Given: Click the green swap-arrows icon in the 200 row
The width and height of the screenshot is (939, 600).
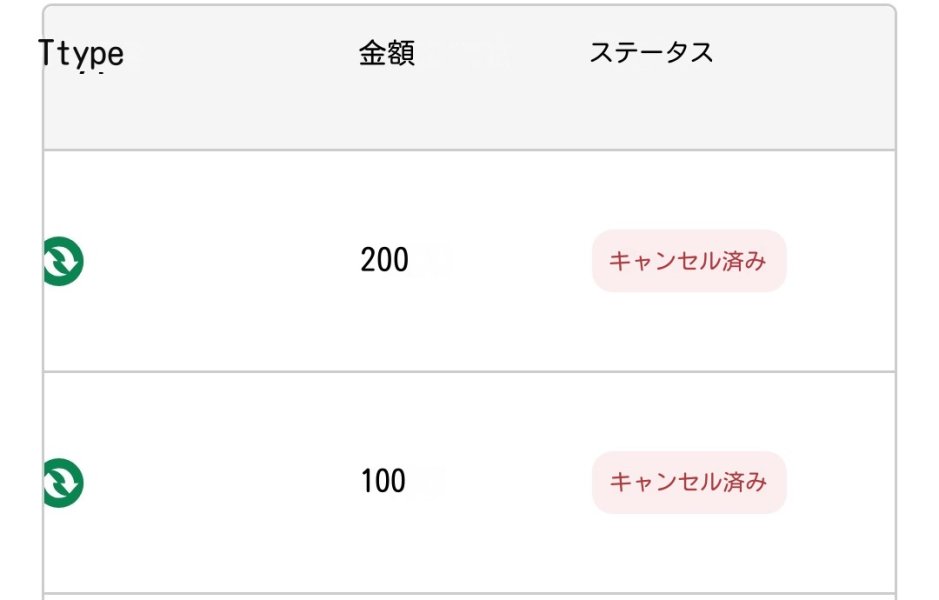Looking at the screenshot, I should 63,261.
